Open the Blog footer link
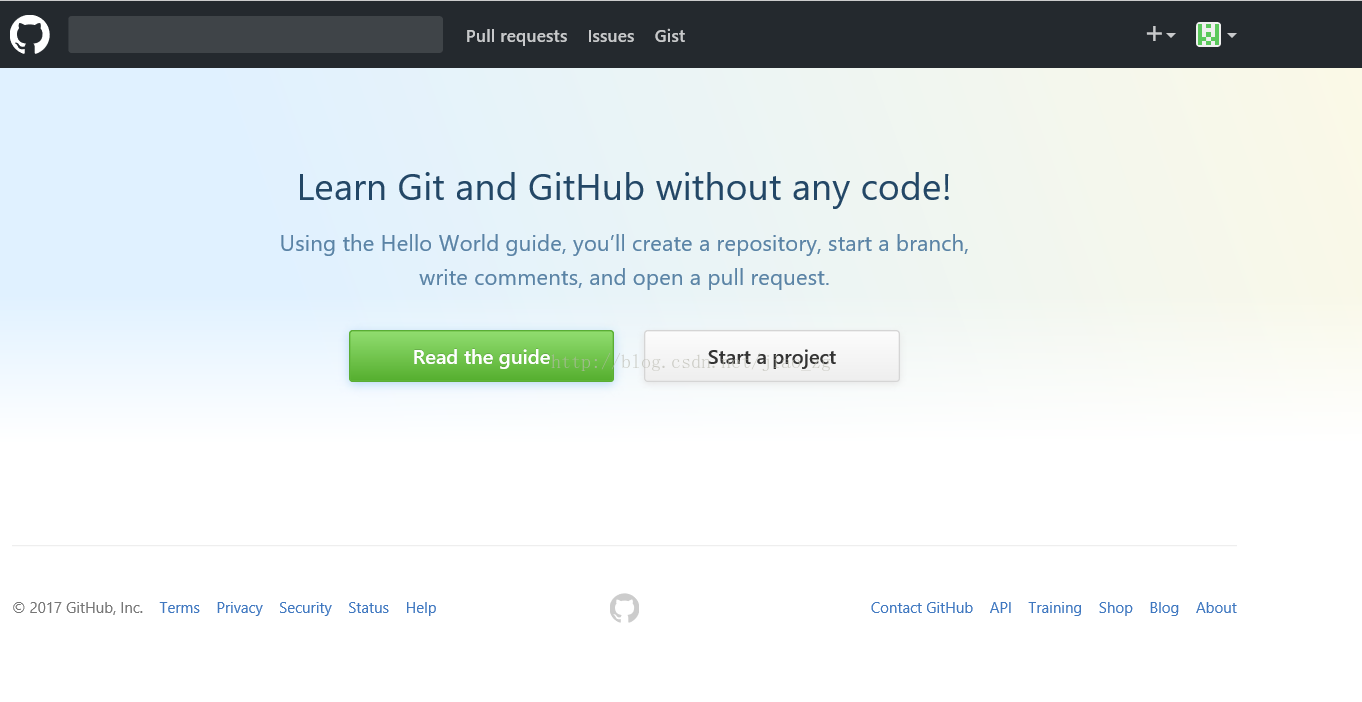The image size is (1362, 702). pos(1164,608)
